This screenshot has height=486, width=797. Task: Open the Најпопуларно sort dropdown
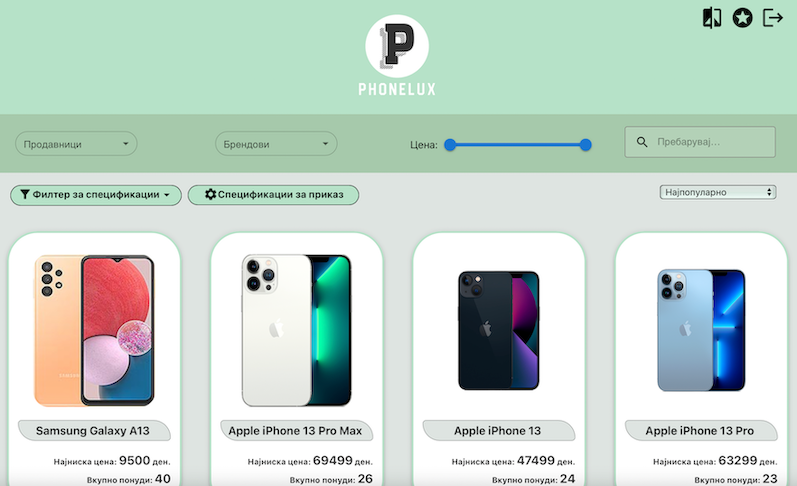[x=718, y=192]
